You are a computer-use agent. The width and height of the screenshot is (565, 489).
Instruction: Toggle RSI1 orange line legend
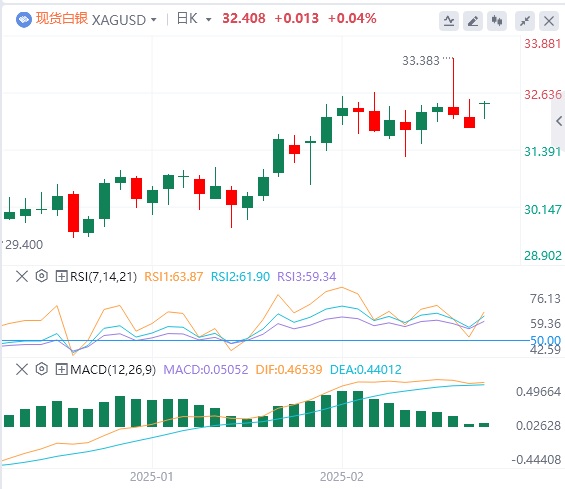coord(174,277)
